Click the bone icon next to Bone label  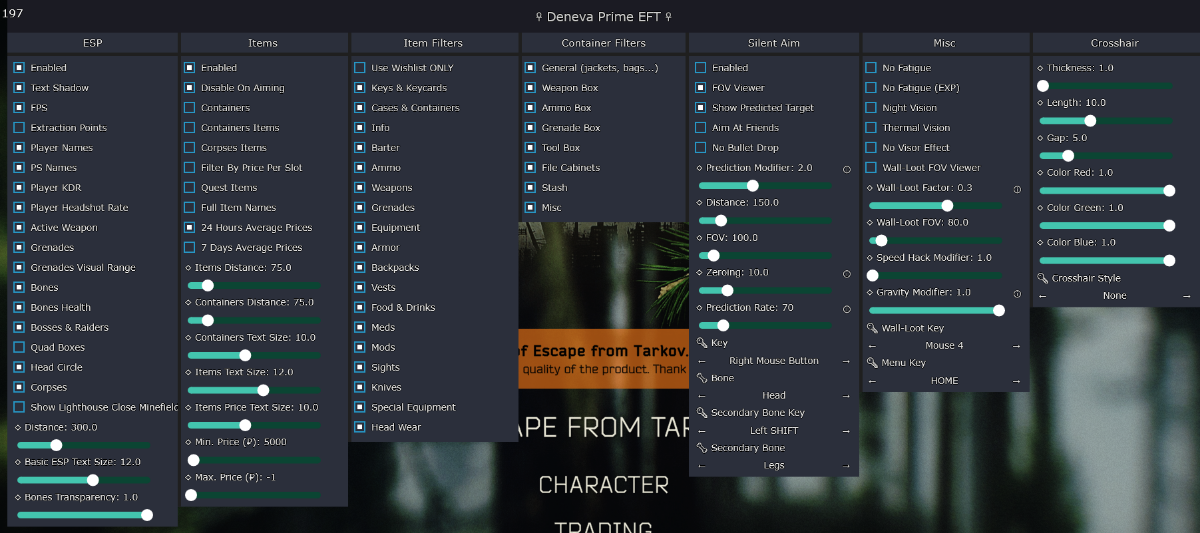pyautogui.click(x=702, y=378)
